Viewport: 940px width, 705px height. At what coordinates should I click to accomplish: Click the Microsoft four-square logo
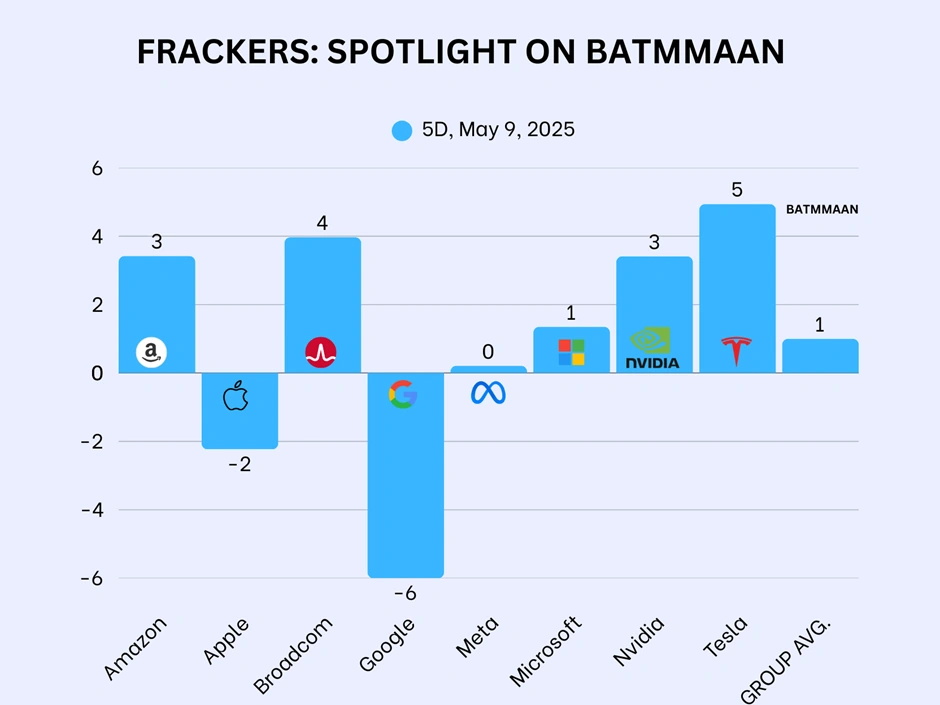coord(571,352)
